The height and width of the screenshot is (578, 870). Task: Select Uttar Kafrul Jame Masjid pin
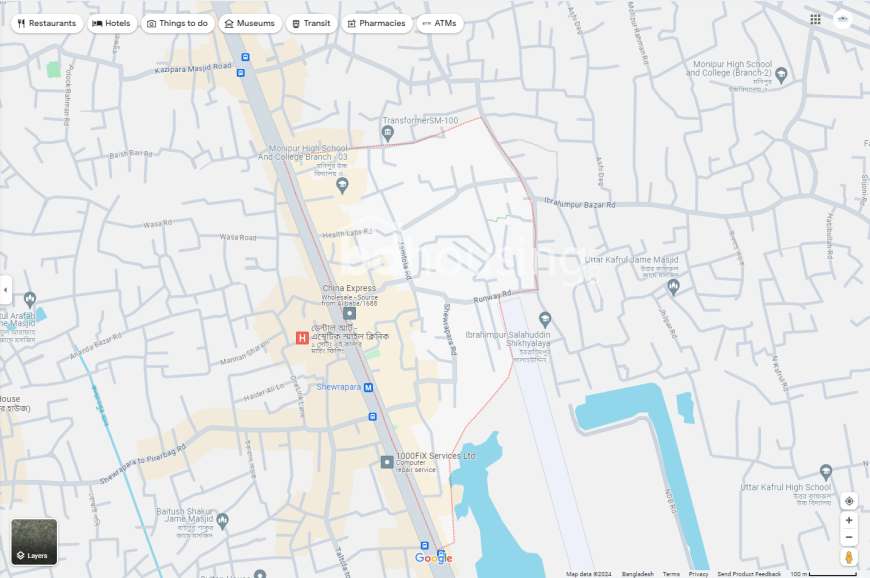(x=674, y=287)
